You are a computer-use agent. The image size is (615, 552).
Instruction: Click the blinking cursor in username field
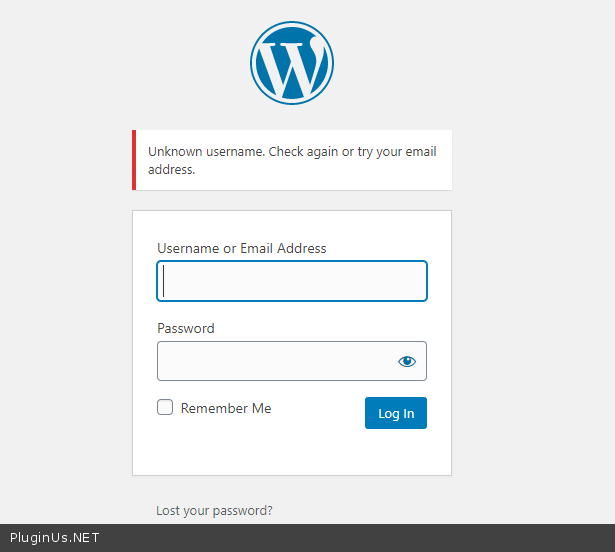(x=164, y=281)
